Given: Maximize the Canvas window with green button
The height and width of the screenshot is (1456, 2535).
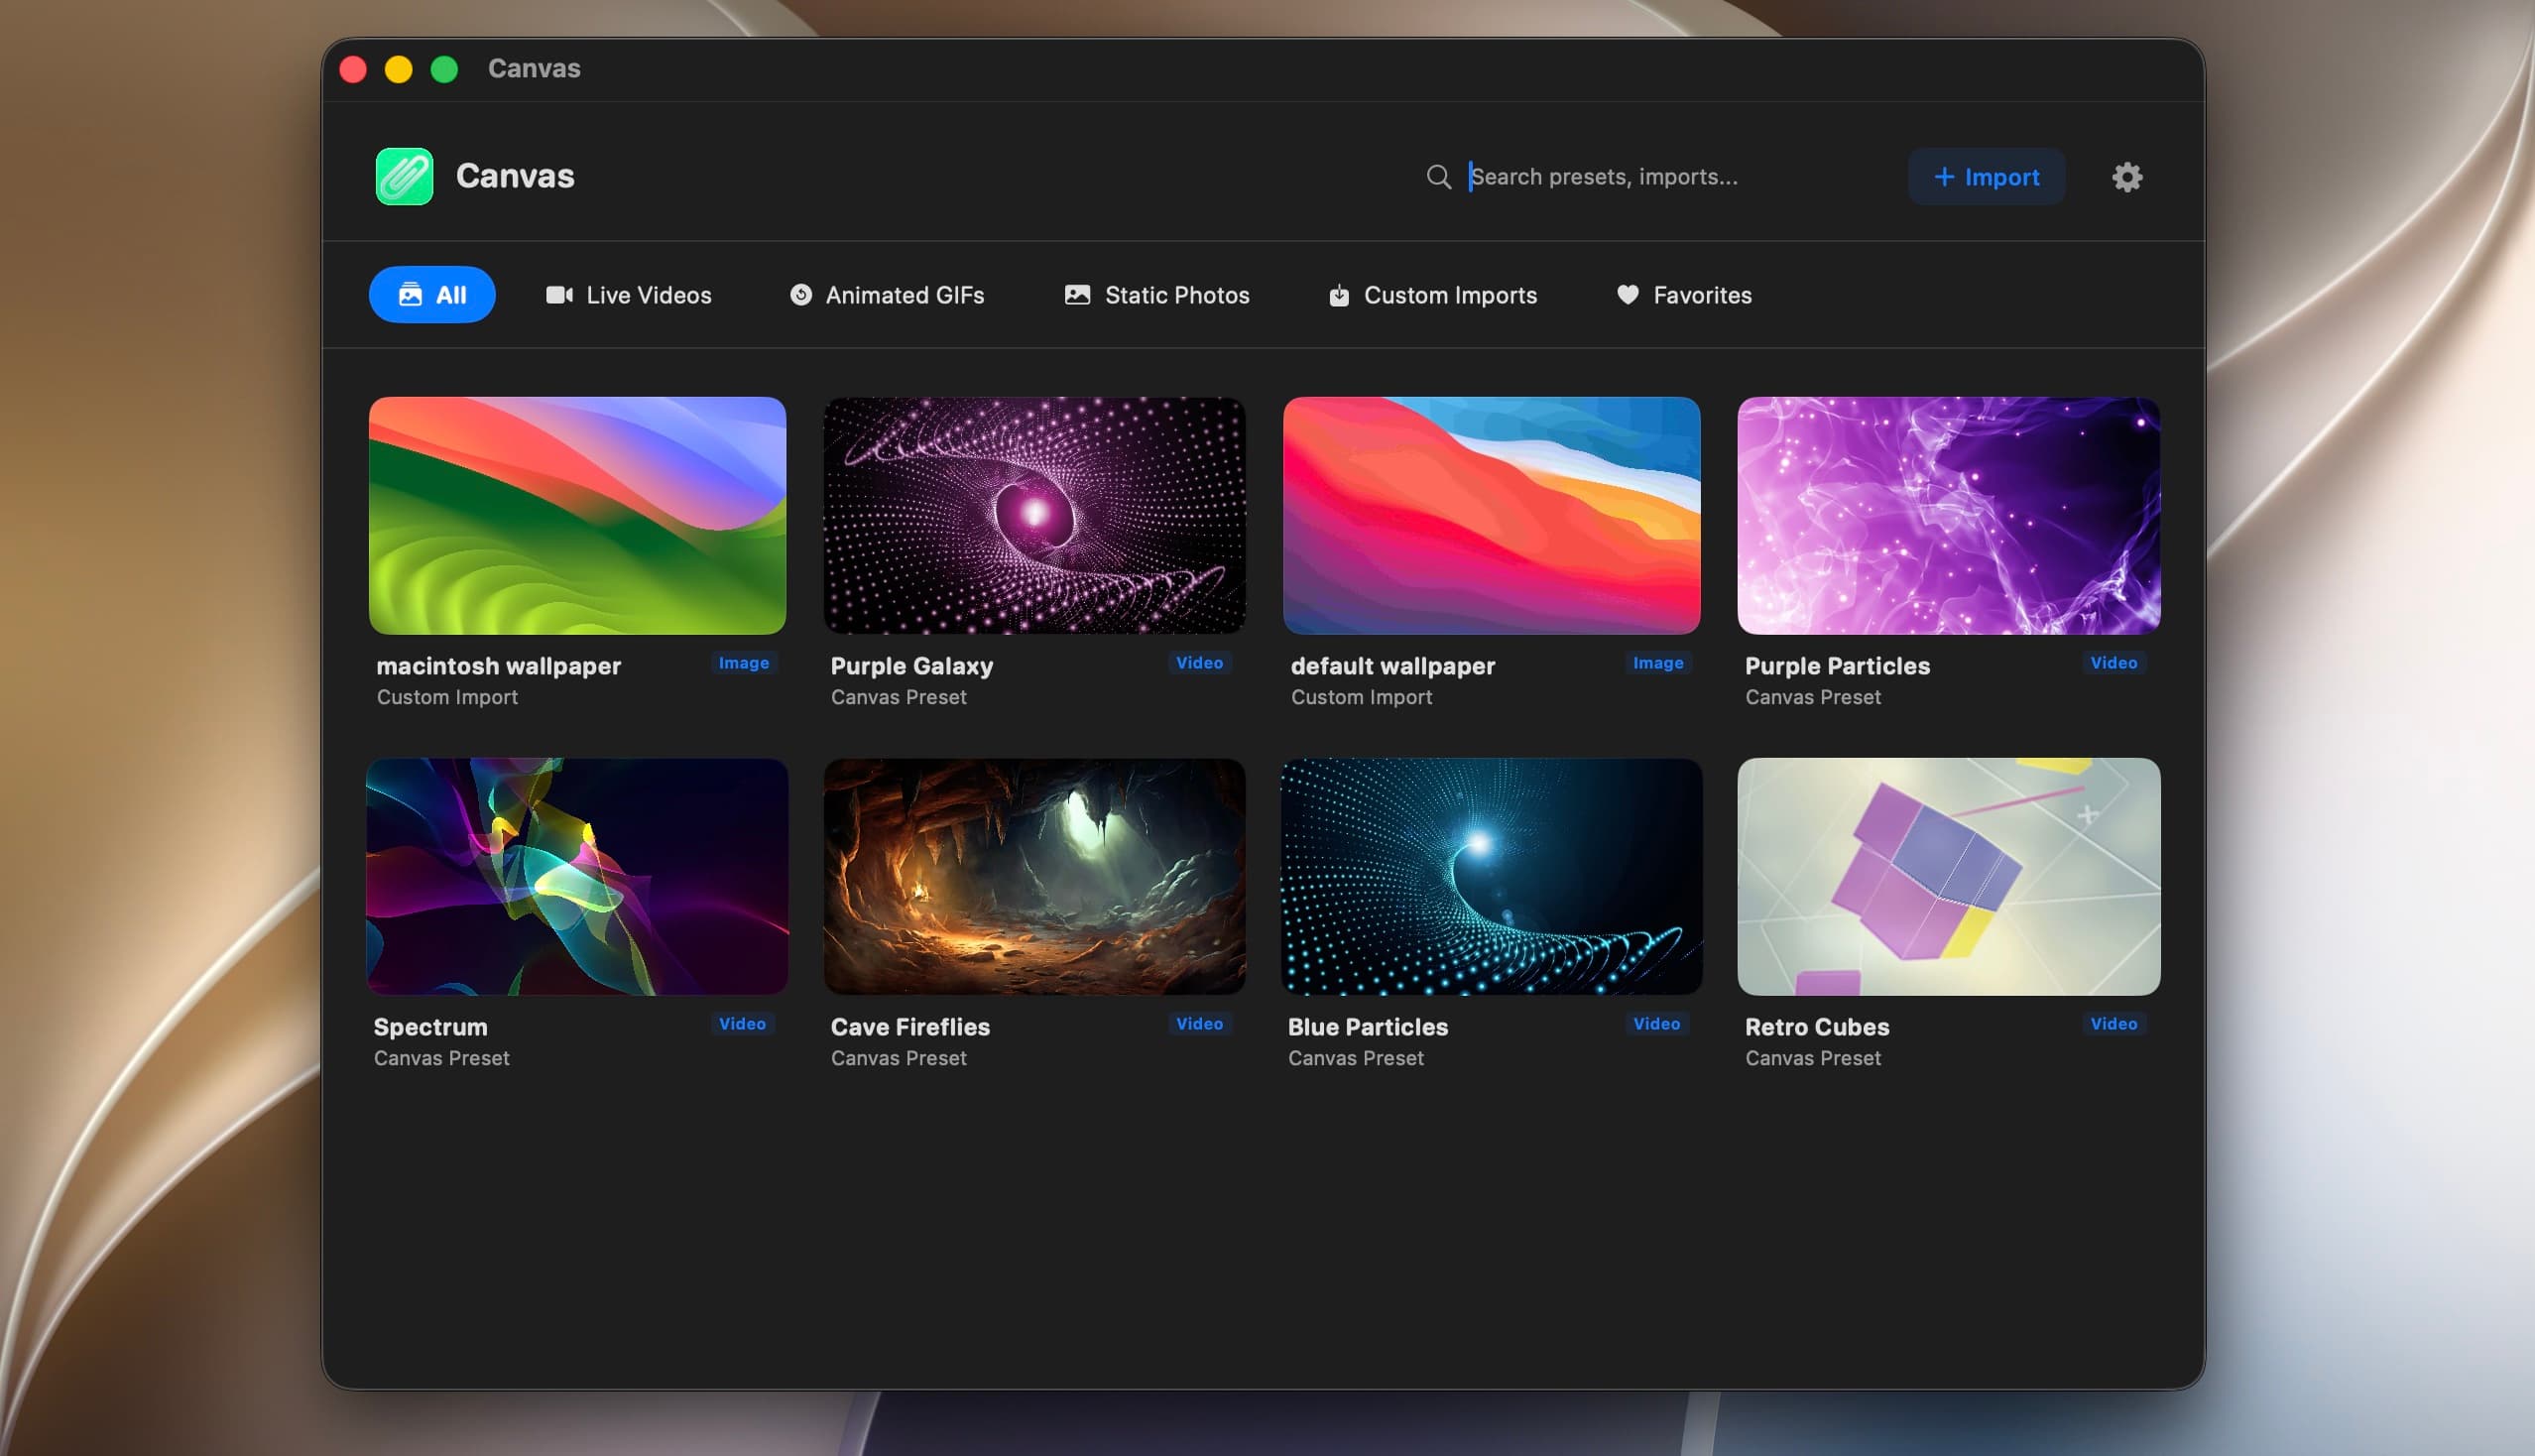Looking at the screenshot, I should coord(444,69).
